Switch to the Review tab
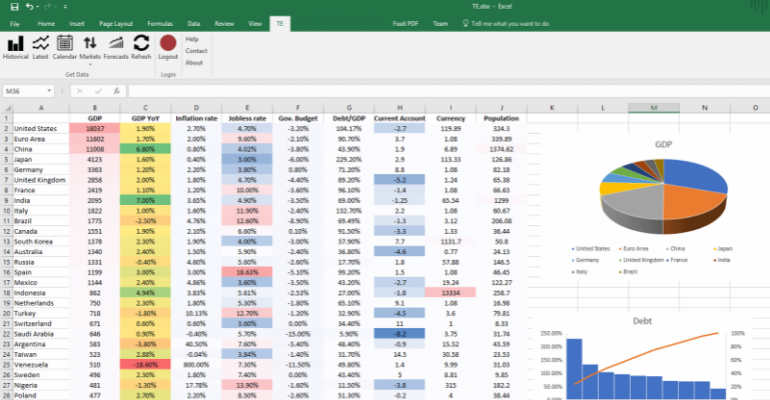Viewport: 770px width, 400px height. (224, 24)
